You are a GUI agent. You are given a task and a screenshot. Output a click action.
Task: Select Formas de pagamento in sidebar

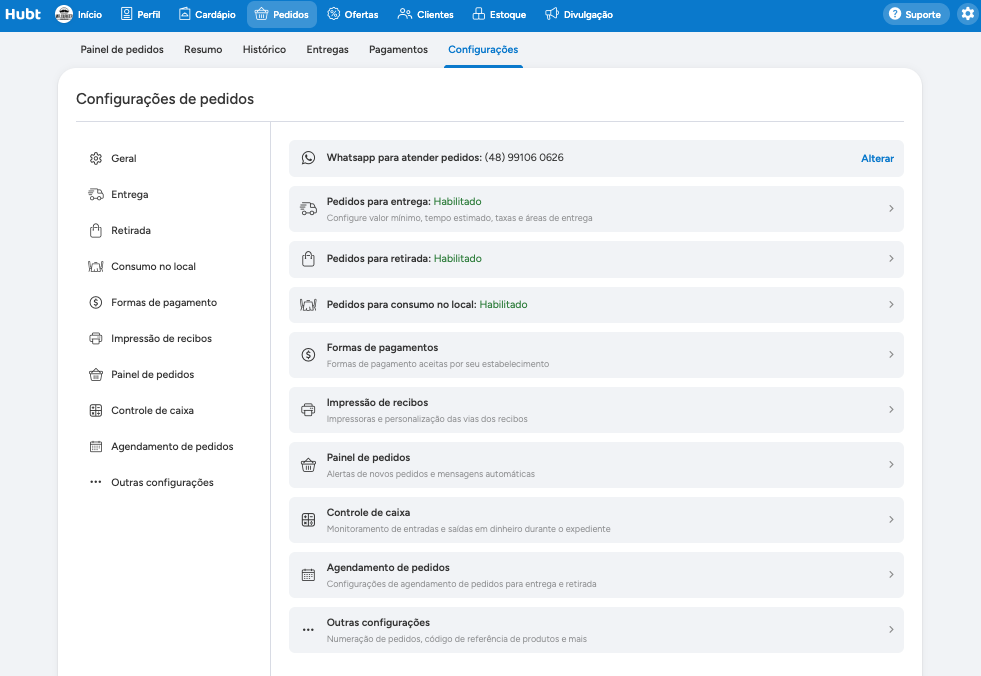164,302
